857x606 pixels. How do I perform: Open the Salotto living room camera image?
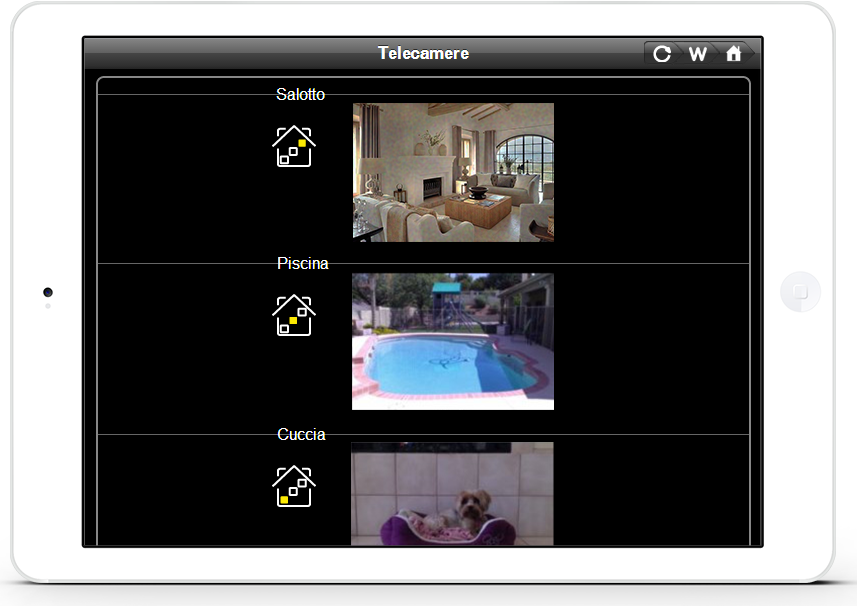(x=453, y=172)
